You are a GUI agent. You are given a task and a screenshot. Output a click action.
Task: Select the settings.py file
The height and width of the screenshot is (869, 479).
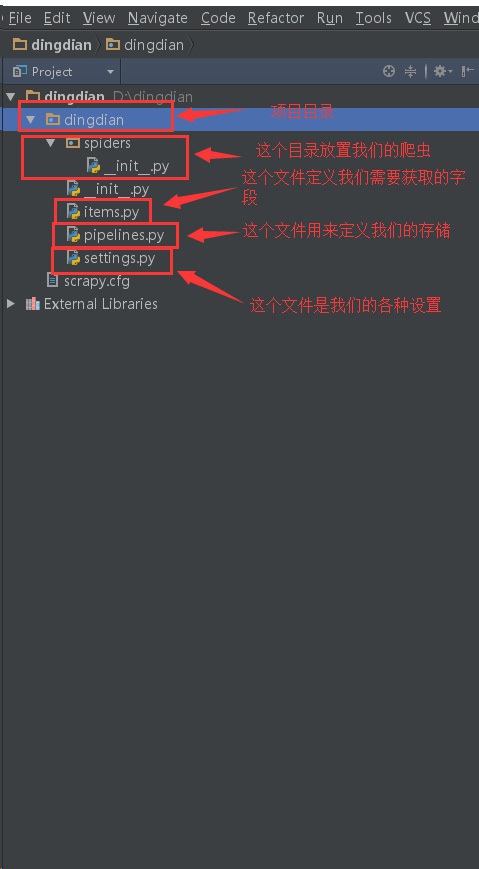(111, 258)
